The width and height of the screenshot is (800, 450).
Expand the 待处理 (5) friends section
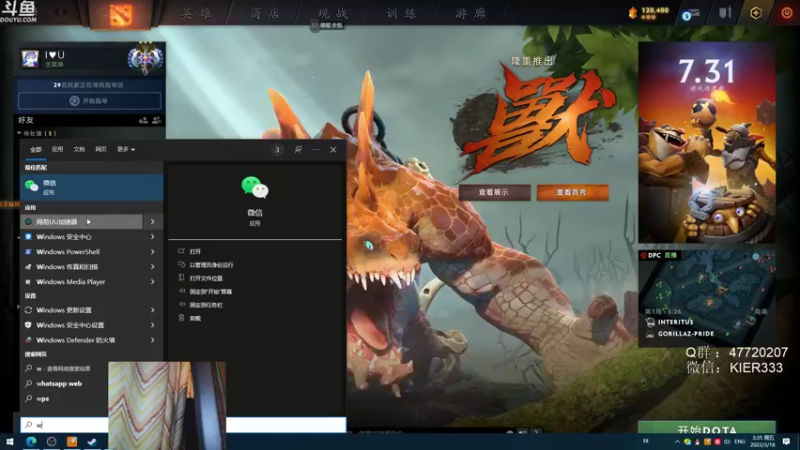tap(37, 133)
